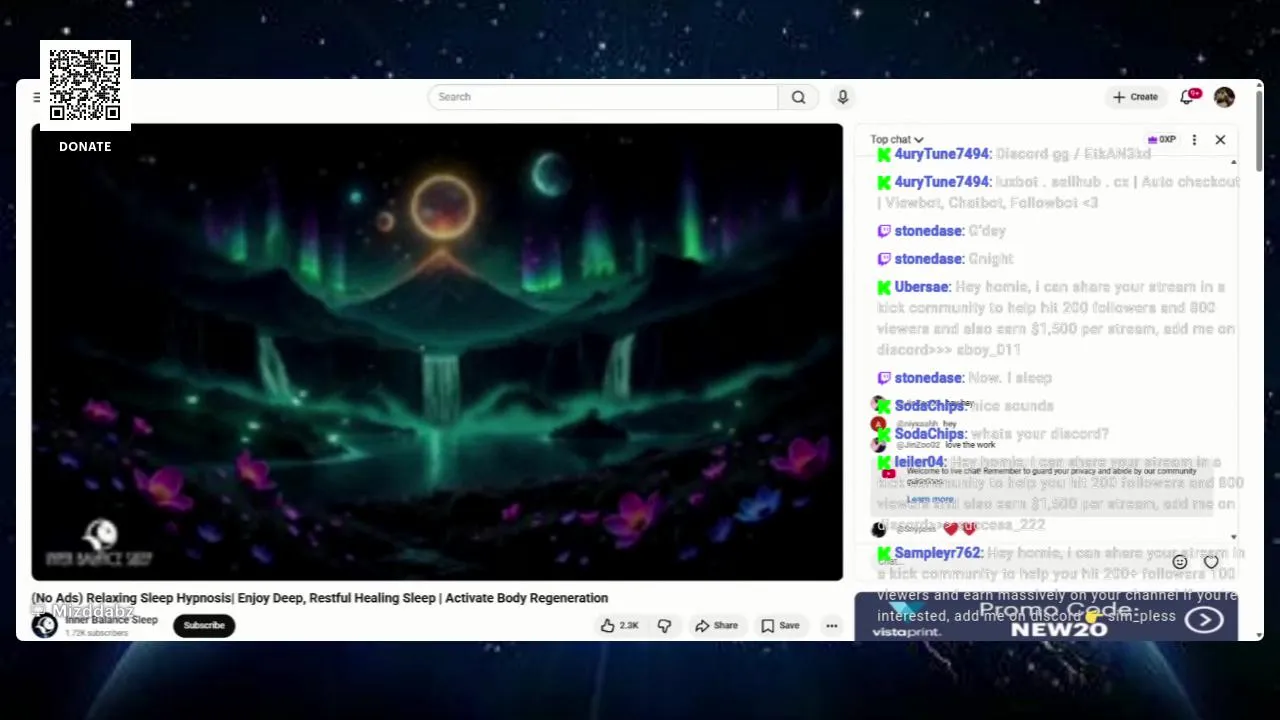Click into the Search field
Image resolution: width=1280 pixels, height=720 pixels.
pos(603,97)
